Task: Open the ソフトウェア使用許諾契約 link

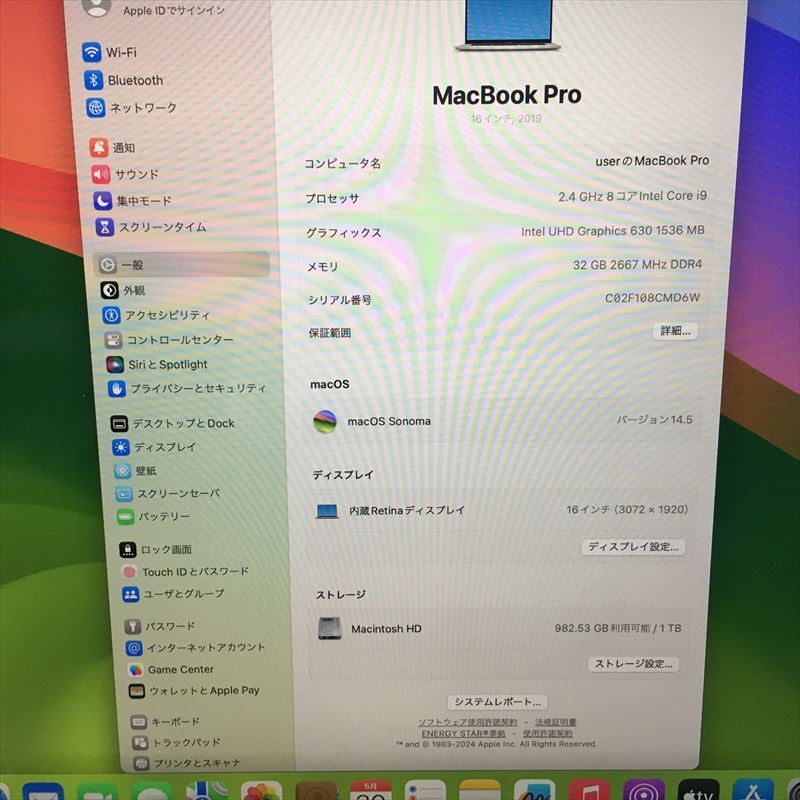Action: click(x=467, y=722)
